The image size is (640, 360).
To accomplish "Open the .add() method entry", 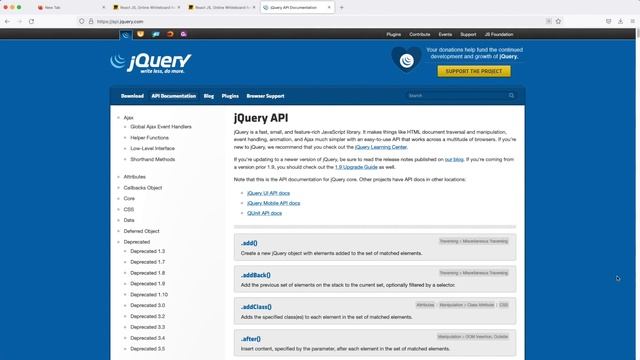I will point(249,243).
